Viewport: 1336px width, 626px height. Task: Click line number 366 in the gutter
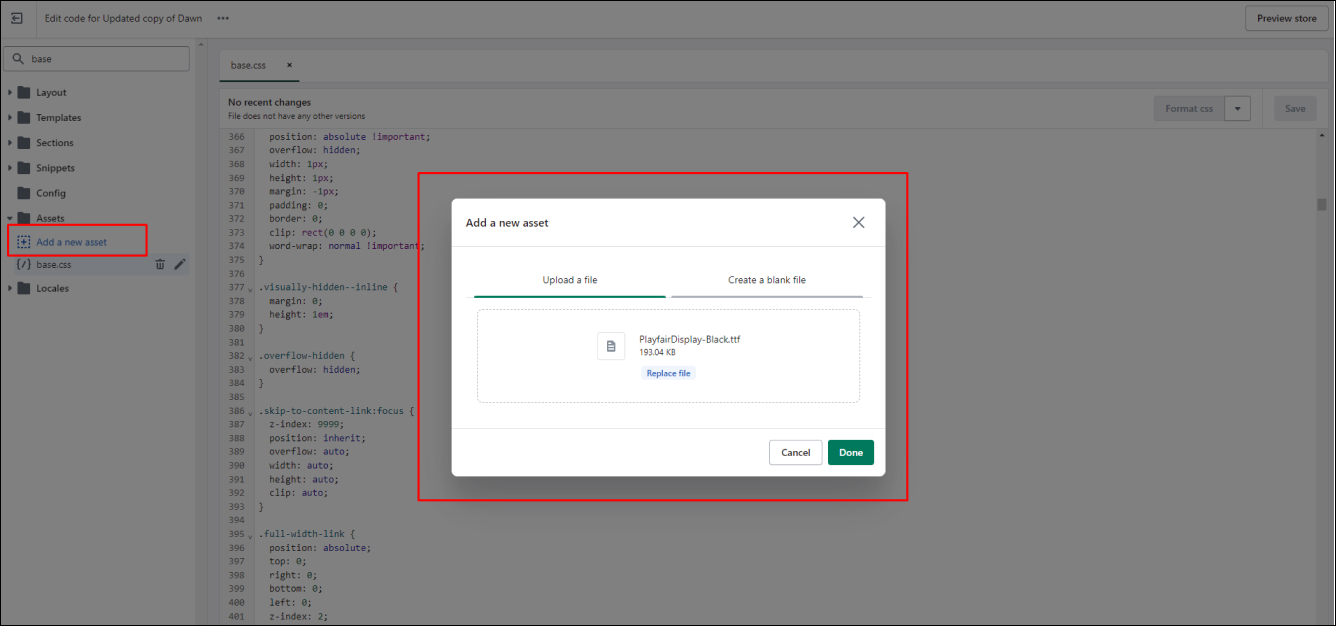(236, 137)
